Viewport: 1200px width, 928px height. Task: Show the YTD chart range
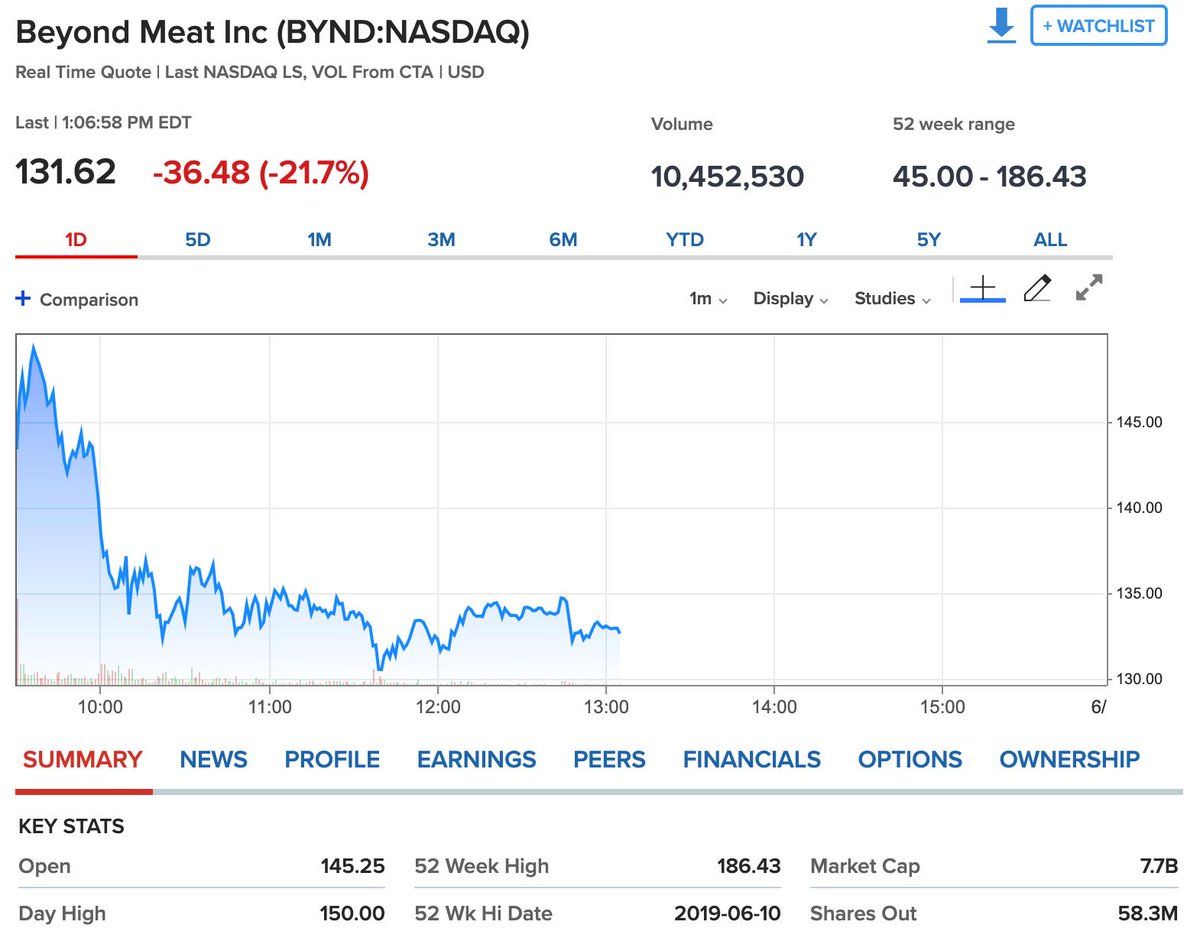tap(685, 240)
